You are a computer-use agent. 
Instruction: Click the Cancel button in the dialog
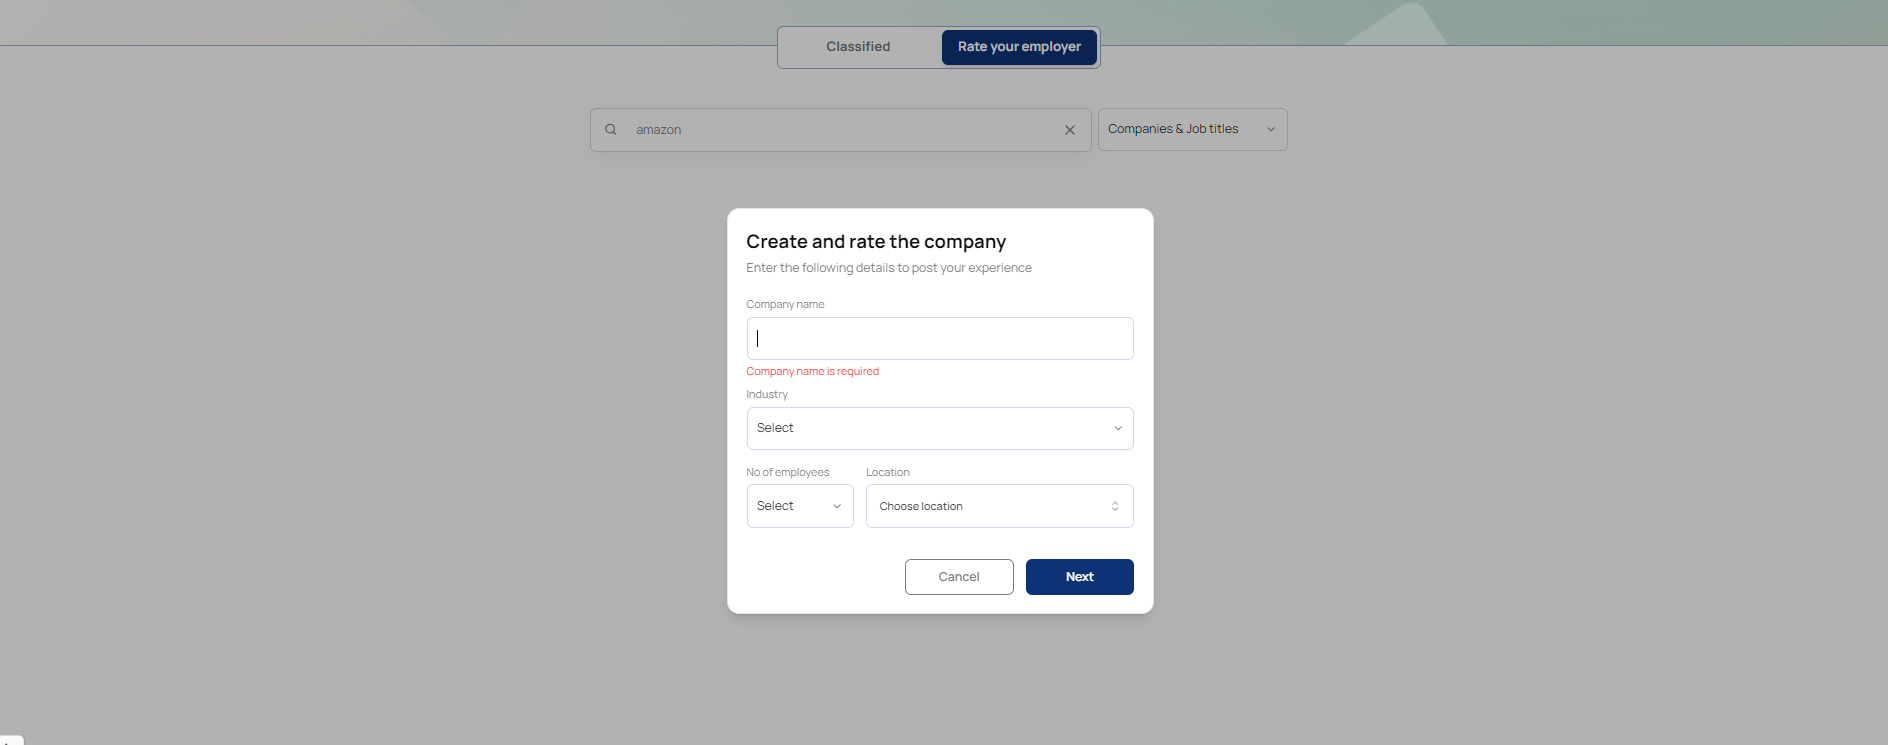pyautogui.click(x=959, y=577)
